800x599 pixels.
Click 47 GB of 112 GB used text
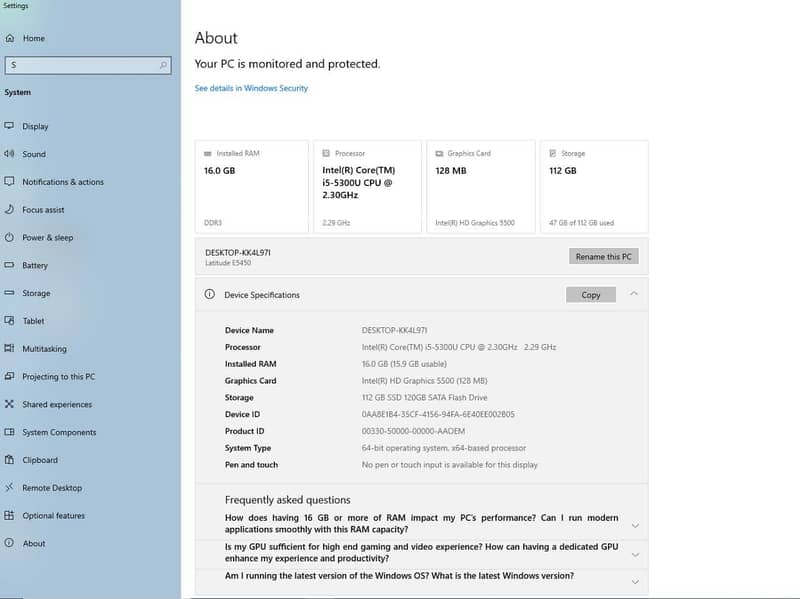pyautogui.click(x=582, y=223)
